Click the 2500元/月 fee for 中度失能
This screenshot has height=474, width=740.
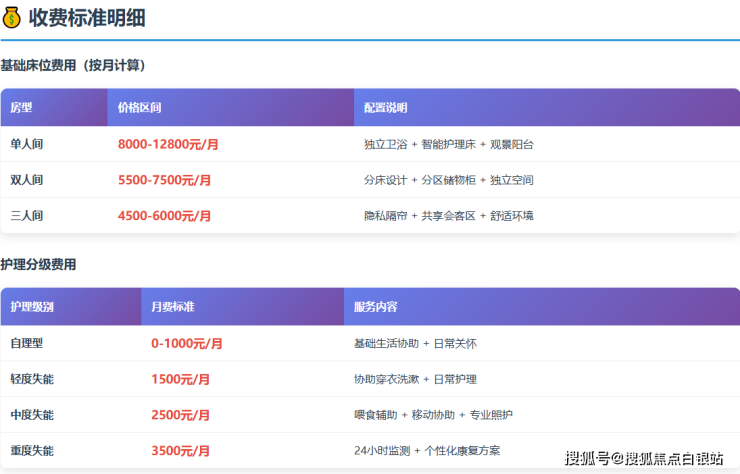tap(180, 415)
